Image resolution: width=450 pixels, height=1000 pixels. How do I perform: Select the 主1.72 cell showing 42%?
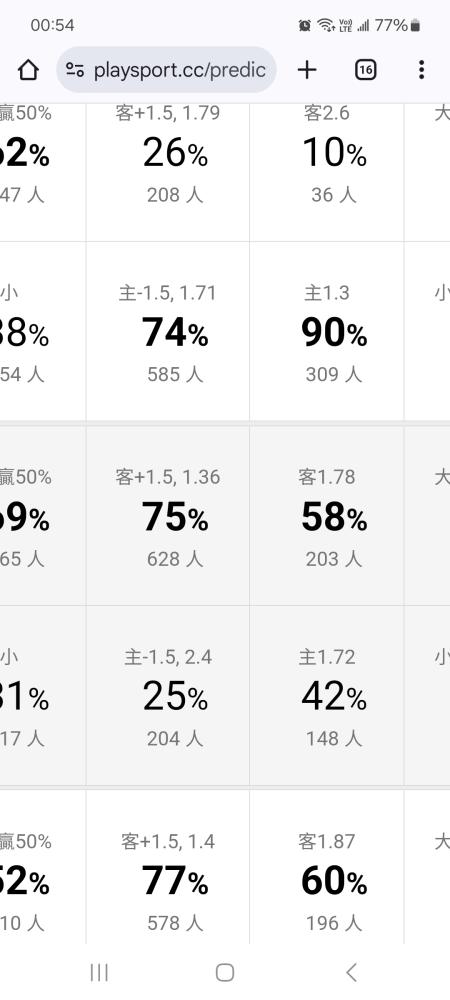(x=326, y=696)
